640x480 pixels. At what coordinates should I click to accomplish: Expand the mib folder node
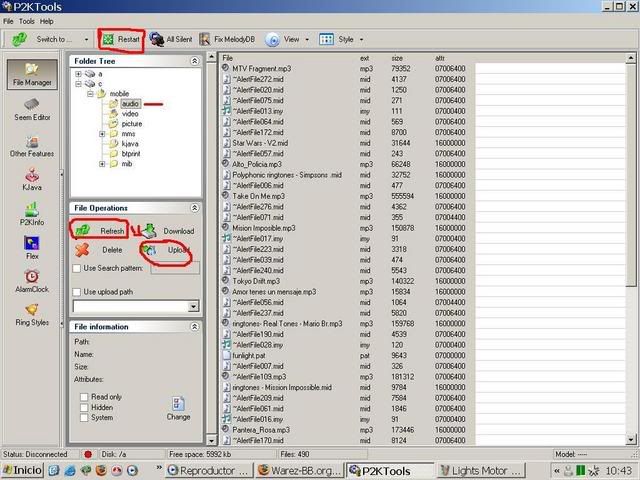click(102, 164)
